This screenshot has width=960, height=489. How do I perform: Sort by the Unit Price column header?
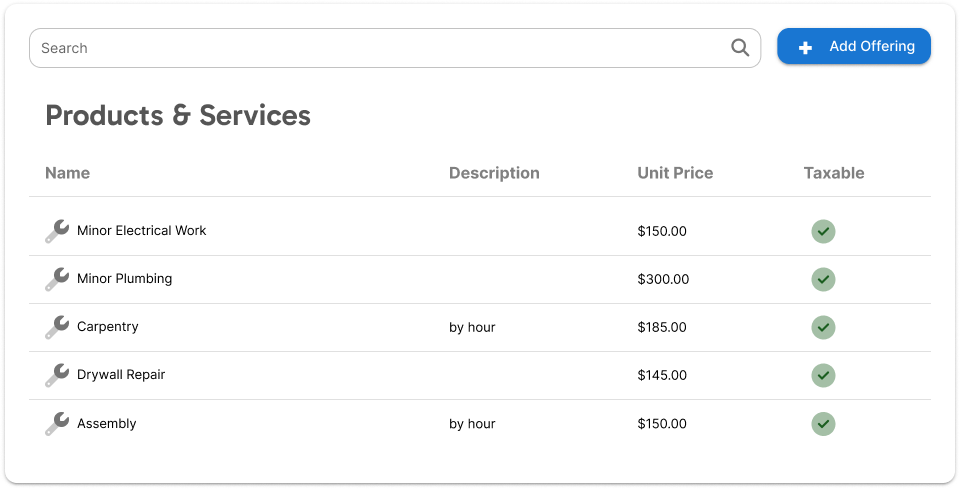[675, 173]
